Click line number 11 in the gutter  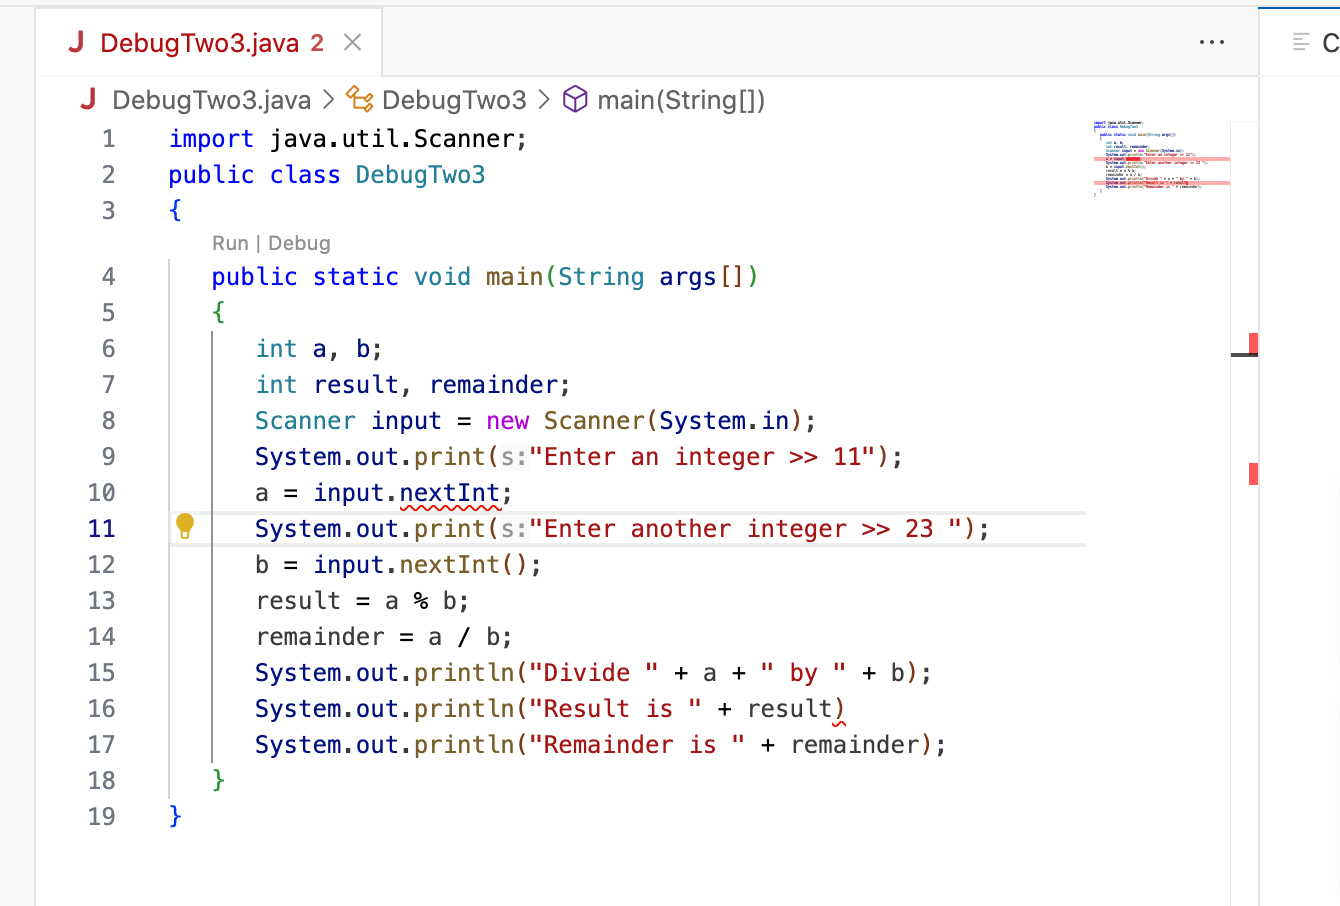coord(102,528)
